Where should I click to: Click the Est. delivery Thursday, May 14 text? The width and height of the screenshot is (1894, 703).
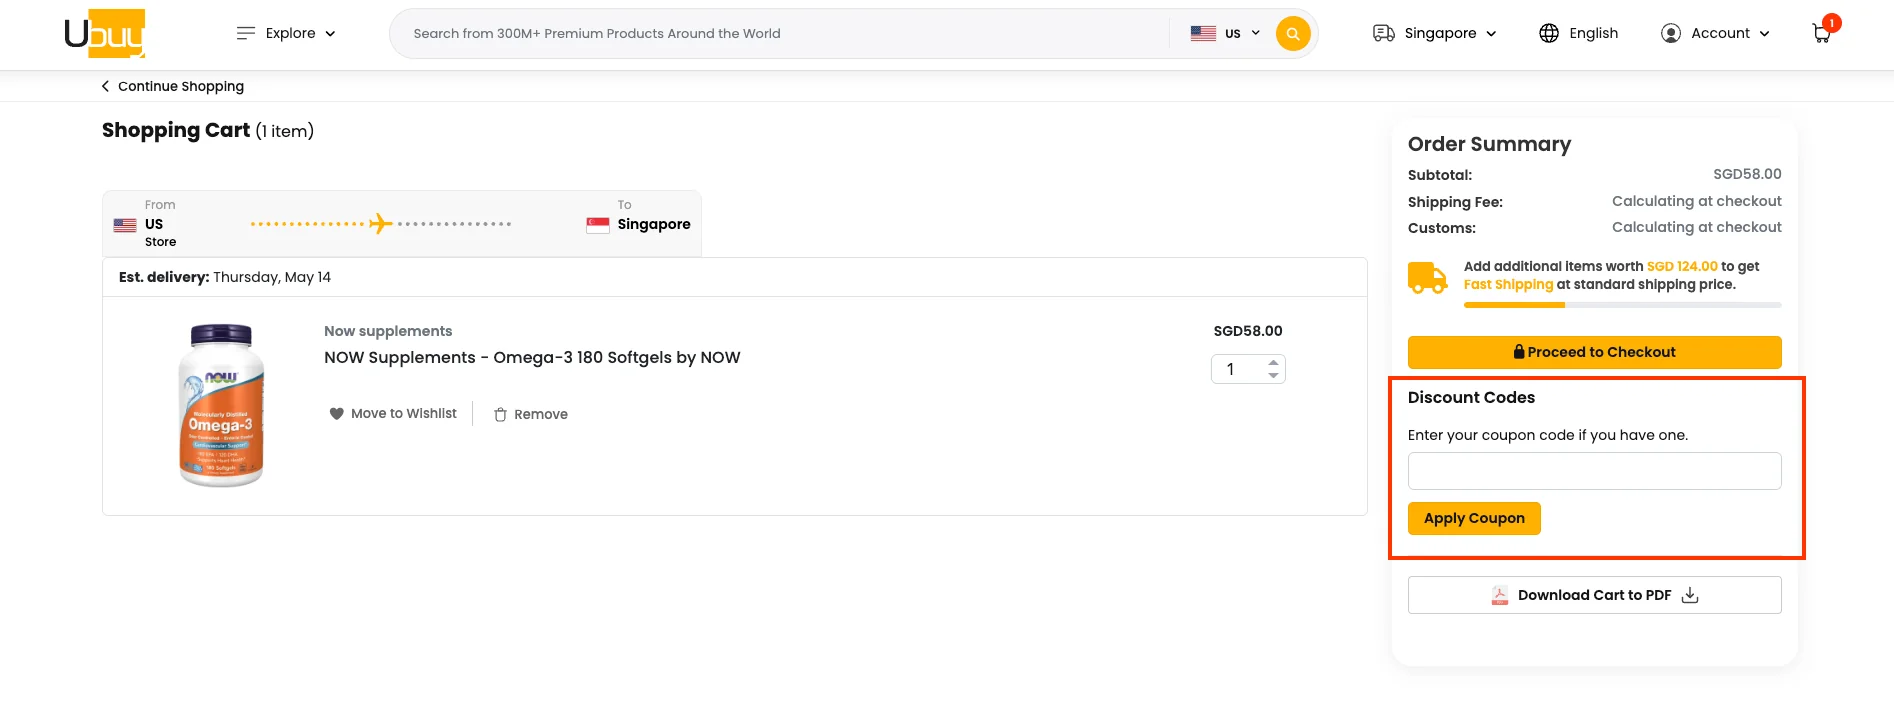tap(225, 277)
